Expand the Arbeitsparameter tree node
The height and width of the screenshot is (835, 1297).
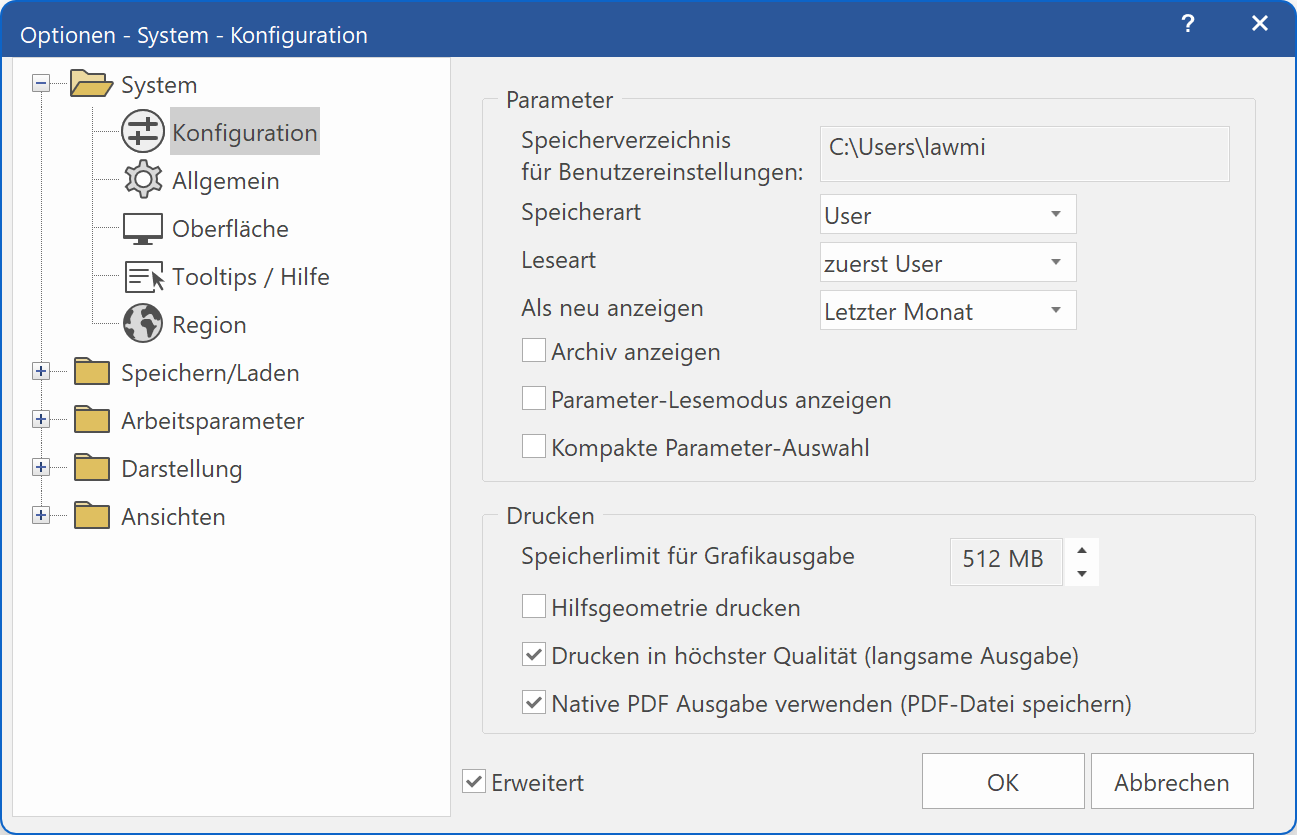[40, 419]
